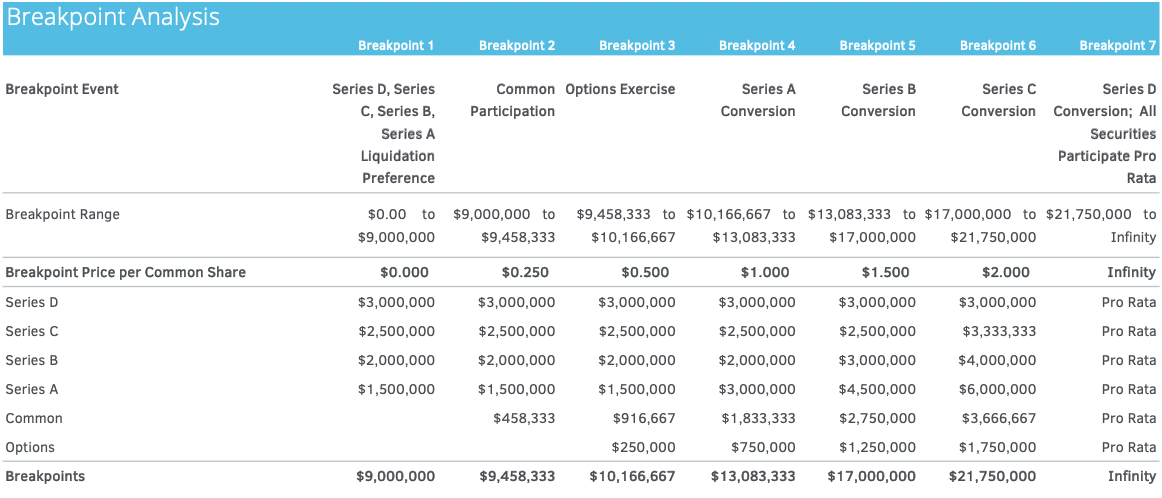Click the Breakpoint 4 column header
Screen dimensions: 1162x498
click(757, 45)
